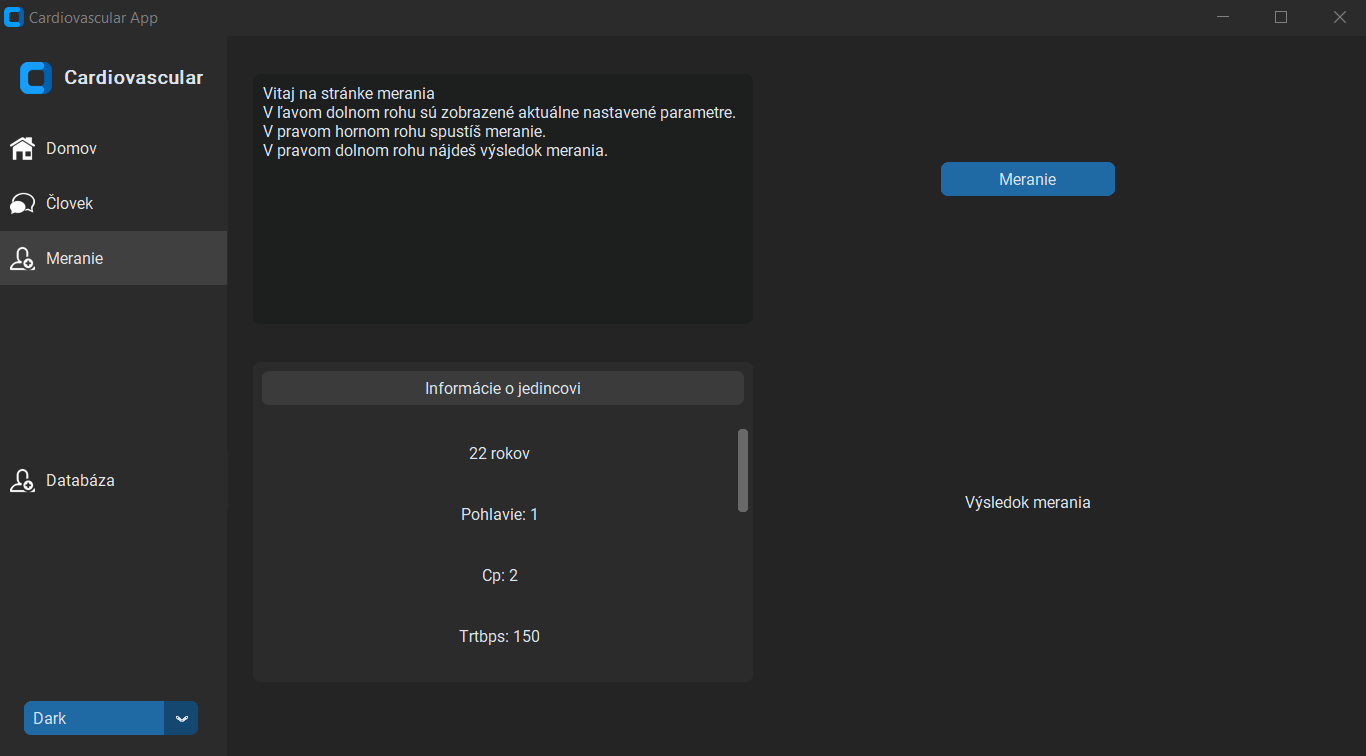Click the Informácie o jedincovi header
This screenshot has width=1366, height=756.
tap(503, 388)
